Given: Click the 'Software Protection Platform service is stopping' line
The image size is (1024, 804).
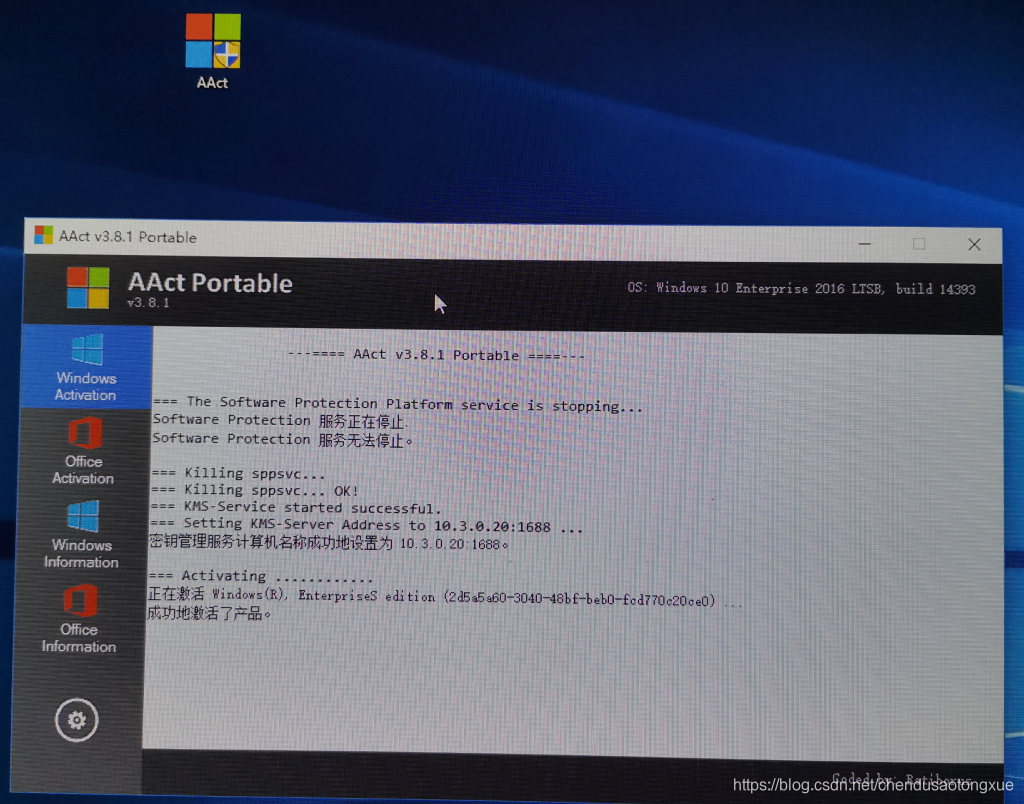Looking at the screenshot, I should coord(398,404).
